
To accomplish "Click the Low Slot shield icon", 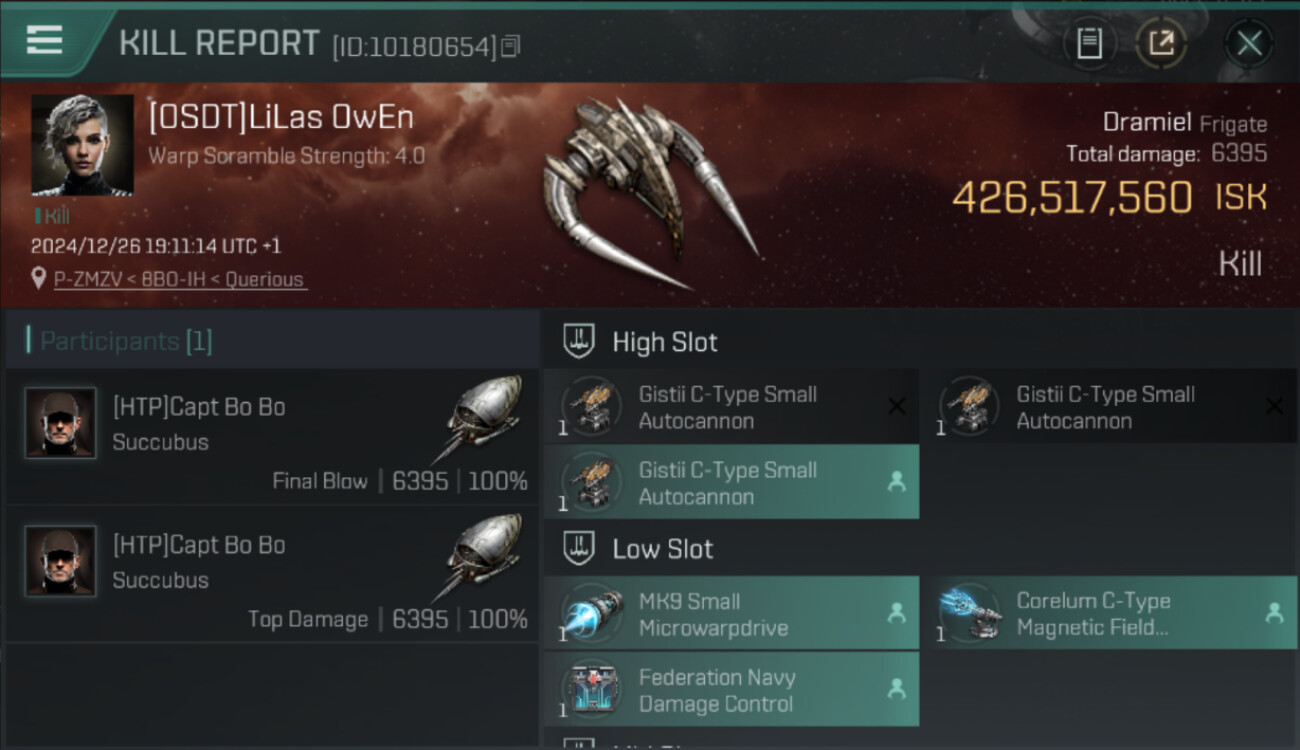I will (579, 548).
